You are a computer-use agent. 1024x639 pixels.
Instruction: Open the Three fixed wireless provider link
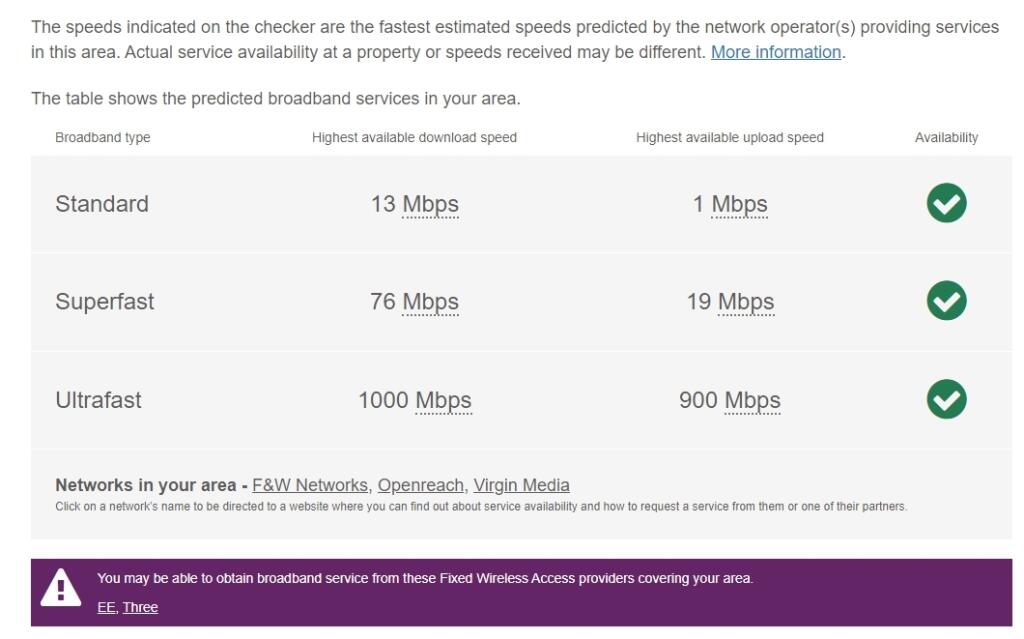140,606
